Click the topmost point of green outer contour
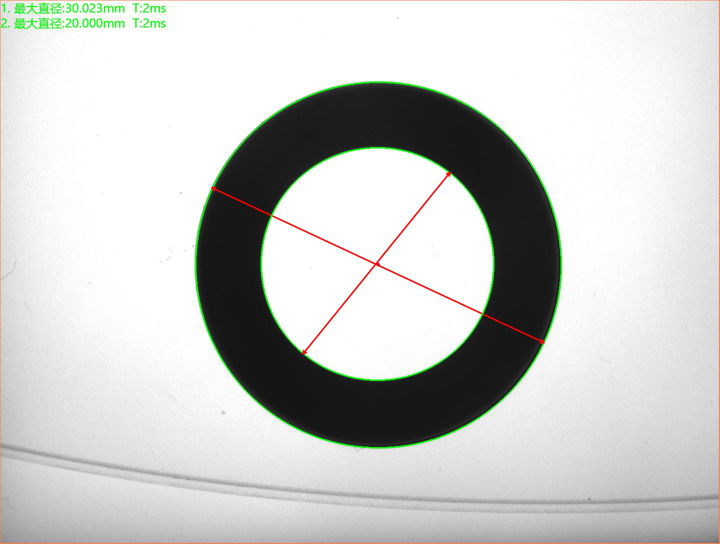The width and height of the screenshot is (720, 544). click(378, 82)
